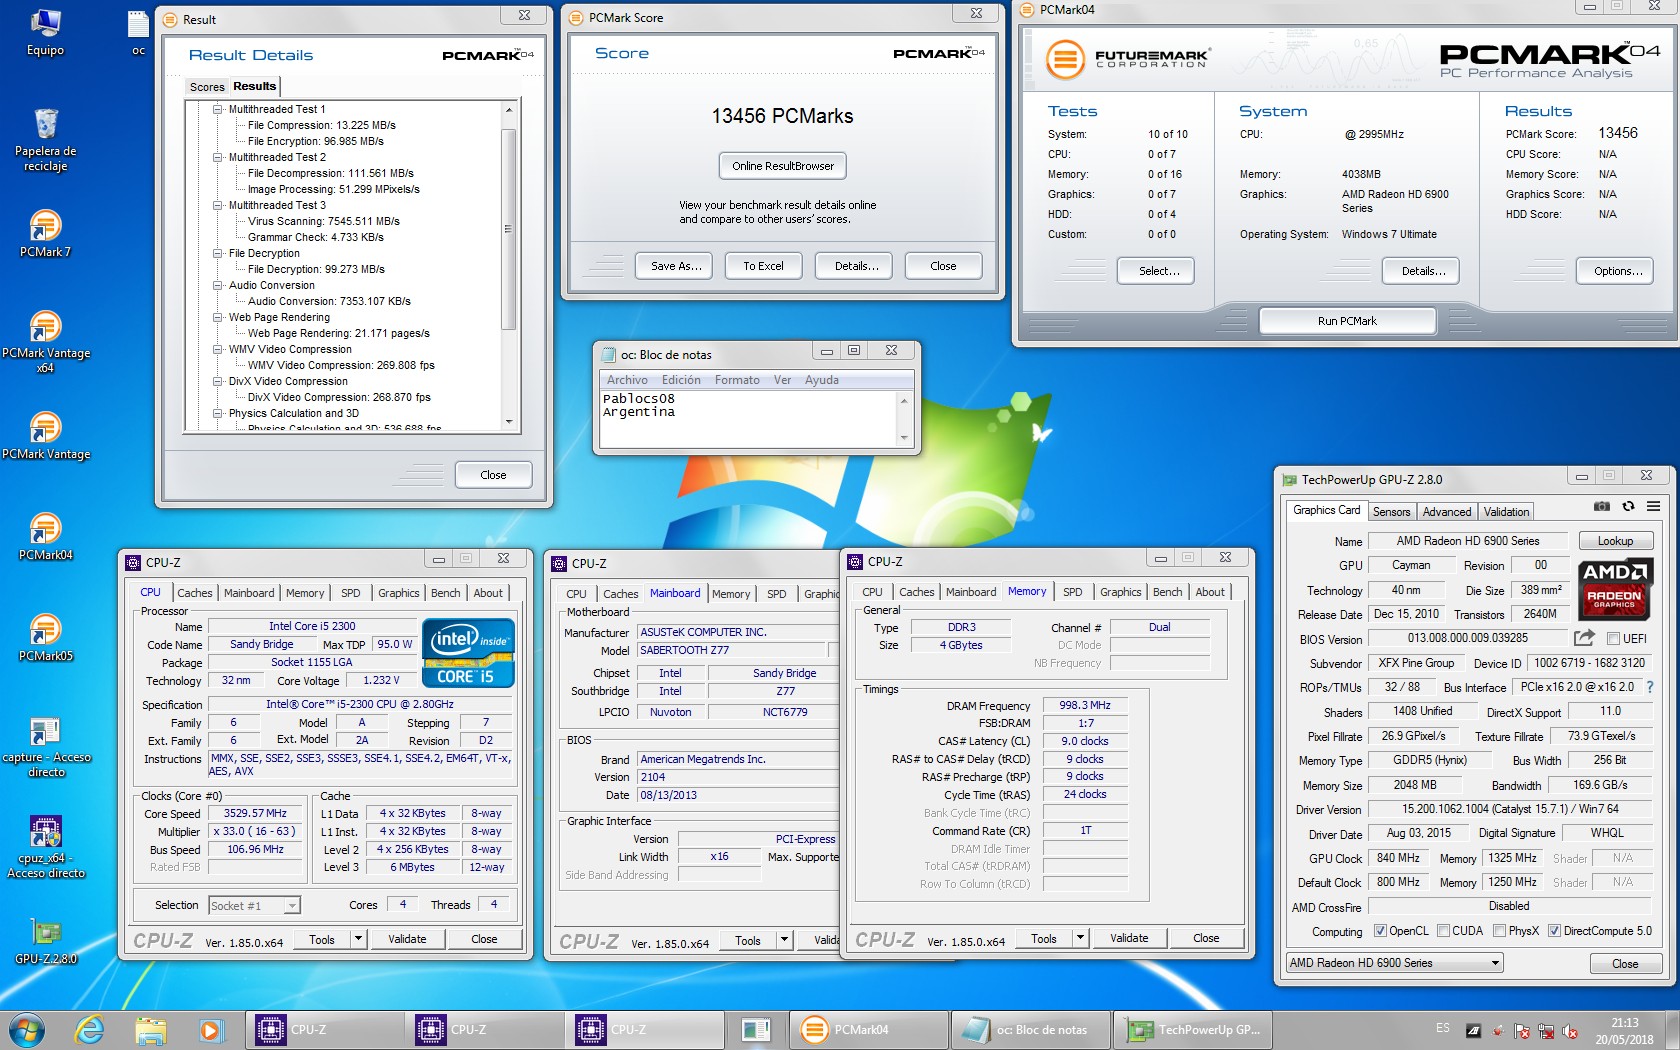Select the Equipo computer icon on the desktop

tap(45, 31)
